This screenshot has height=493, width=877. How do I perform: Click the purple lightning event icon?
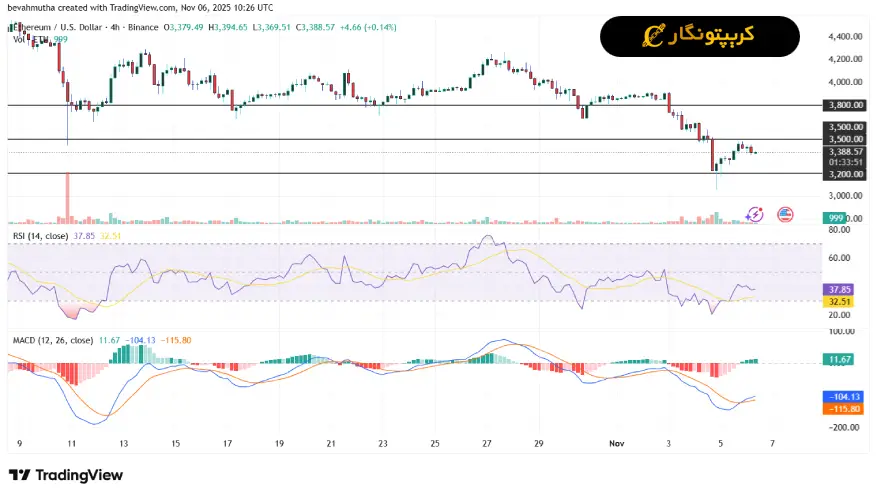click(755, 214)
